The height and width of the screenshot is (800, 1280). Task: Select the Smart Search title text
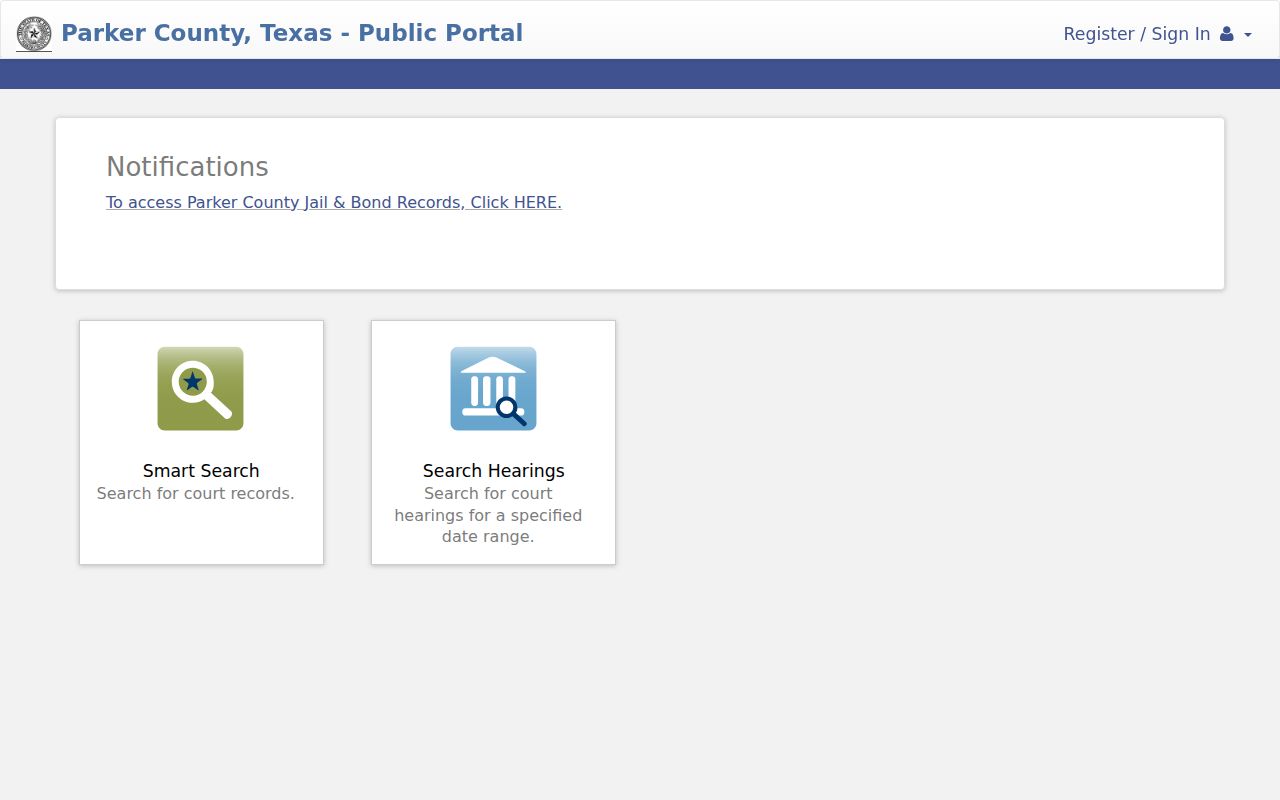click(x=201, y=471)
